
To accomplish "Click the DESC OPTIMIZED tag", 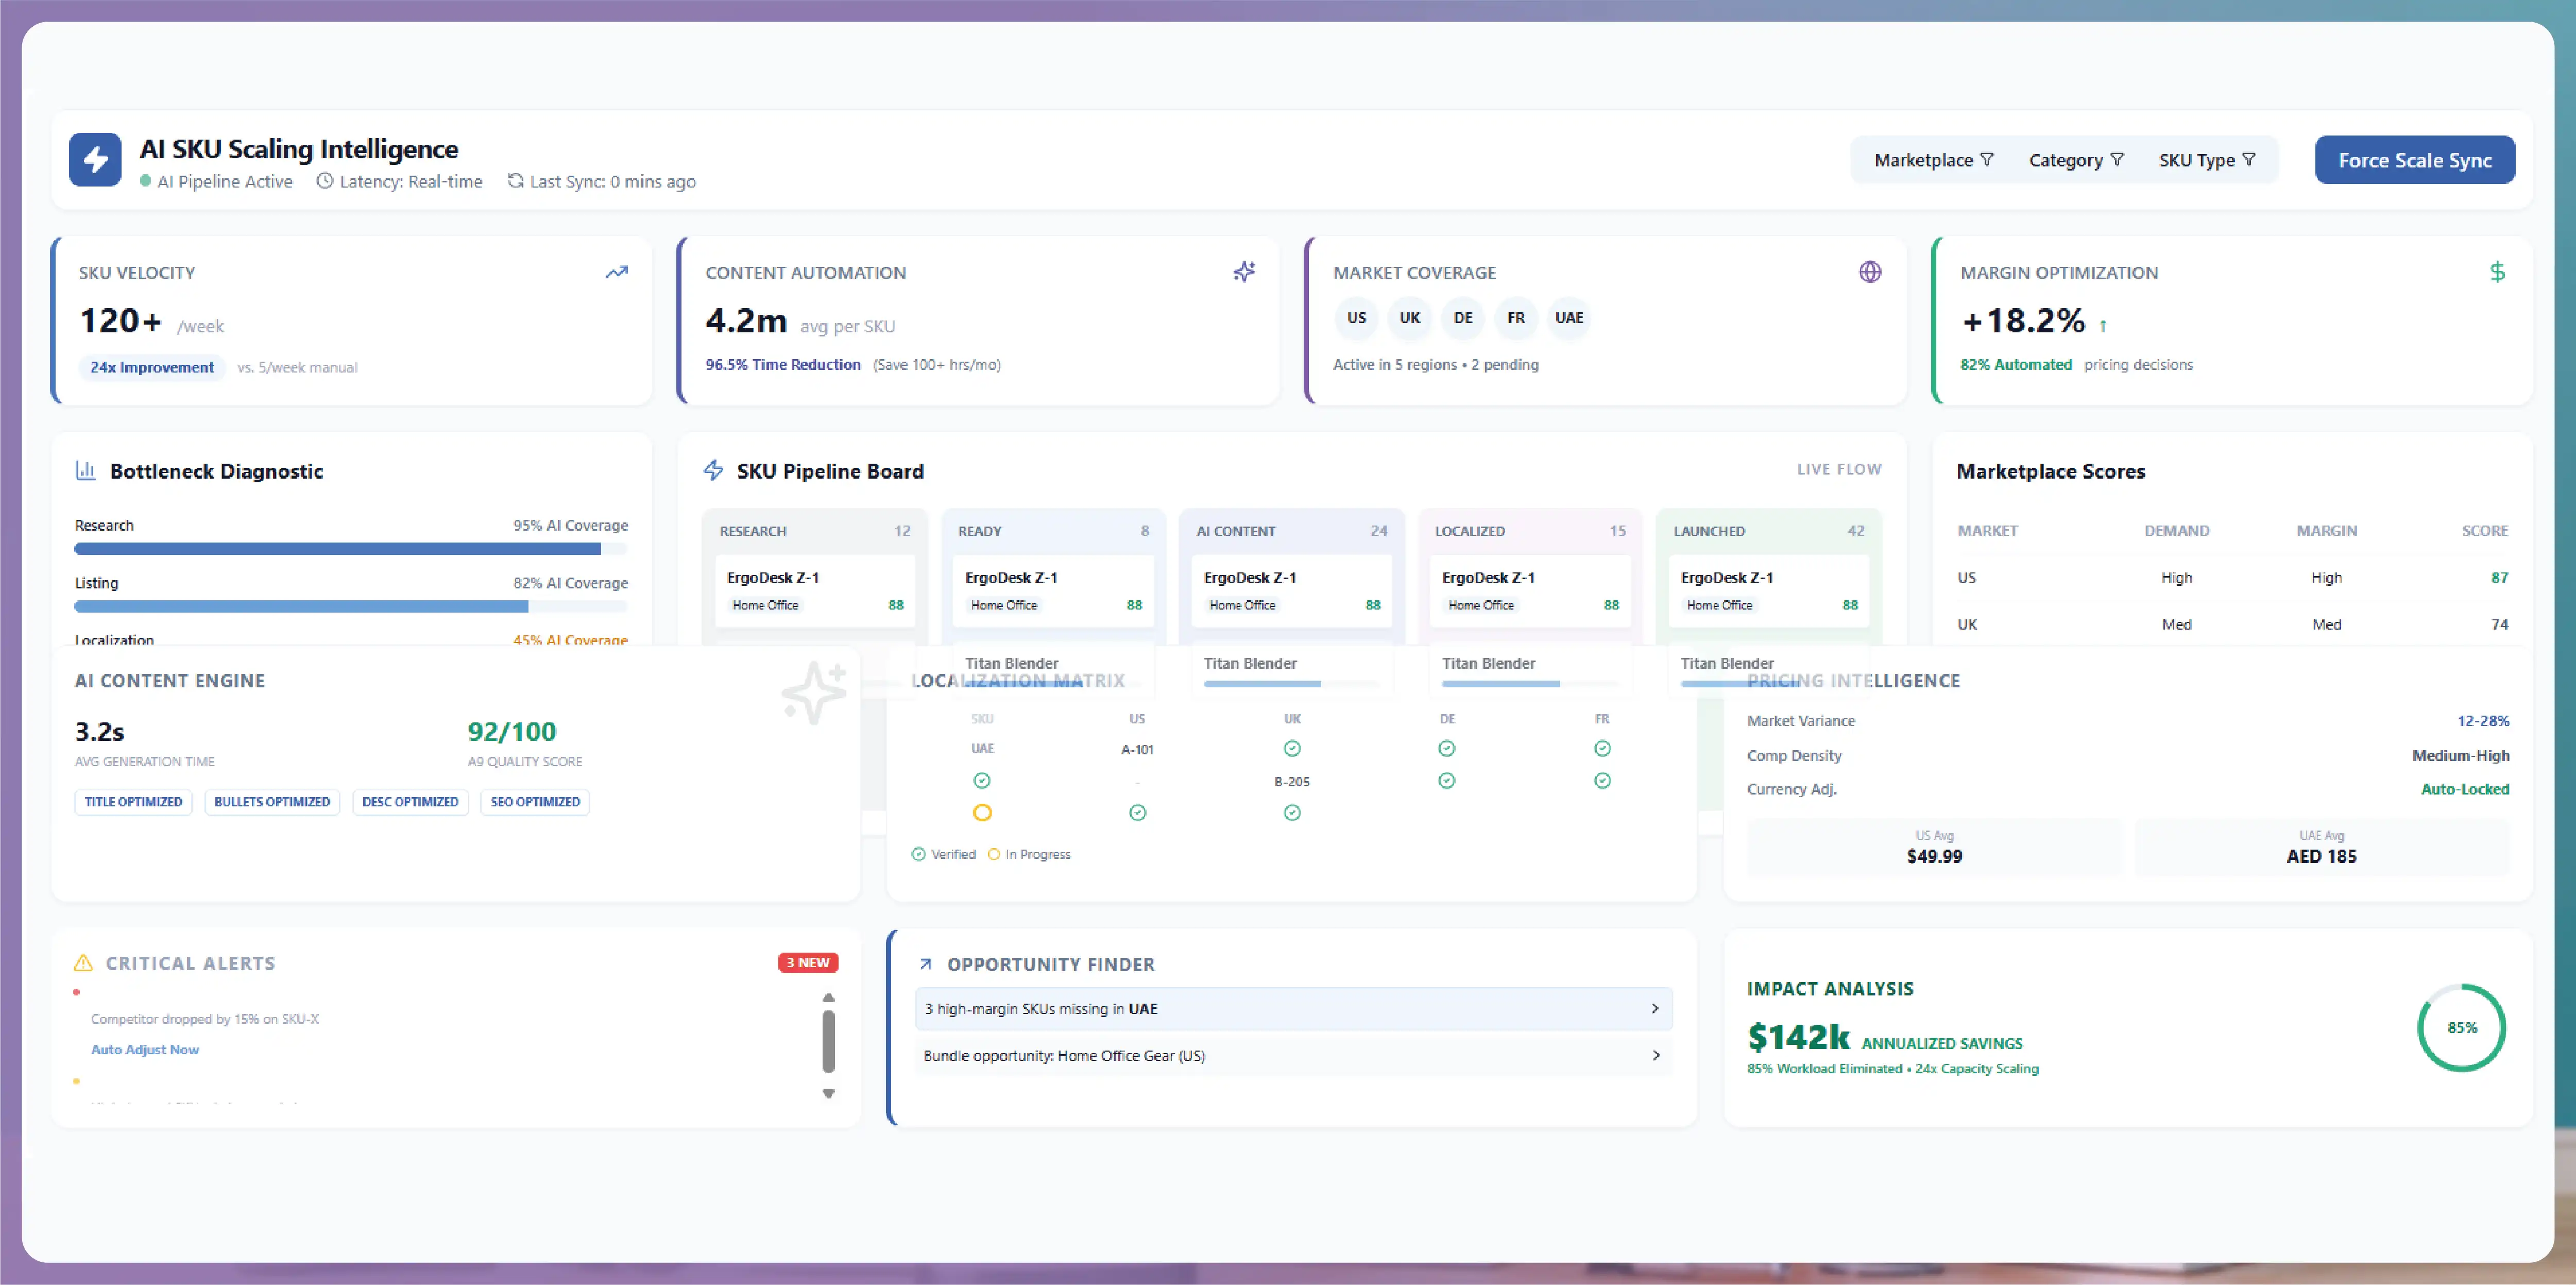I will point(410,802).
